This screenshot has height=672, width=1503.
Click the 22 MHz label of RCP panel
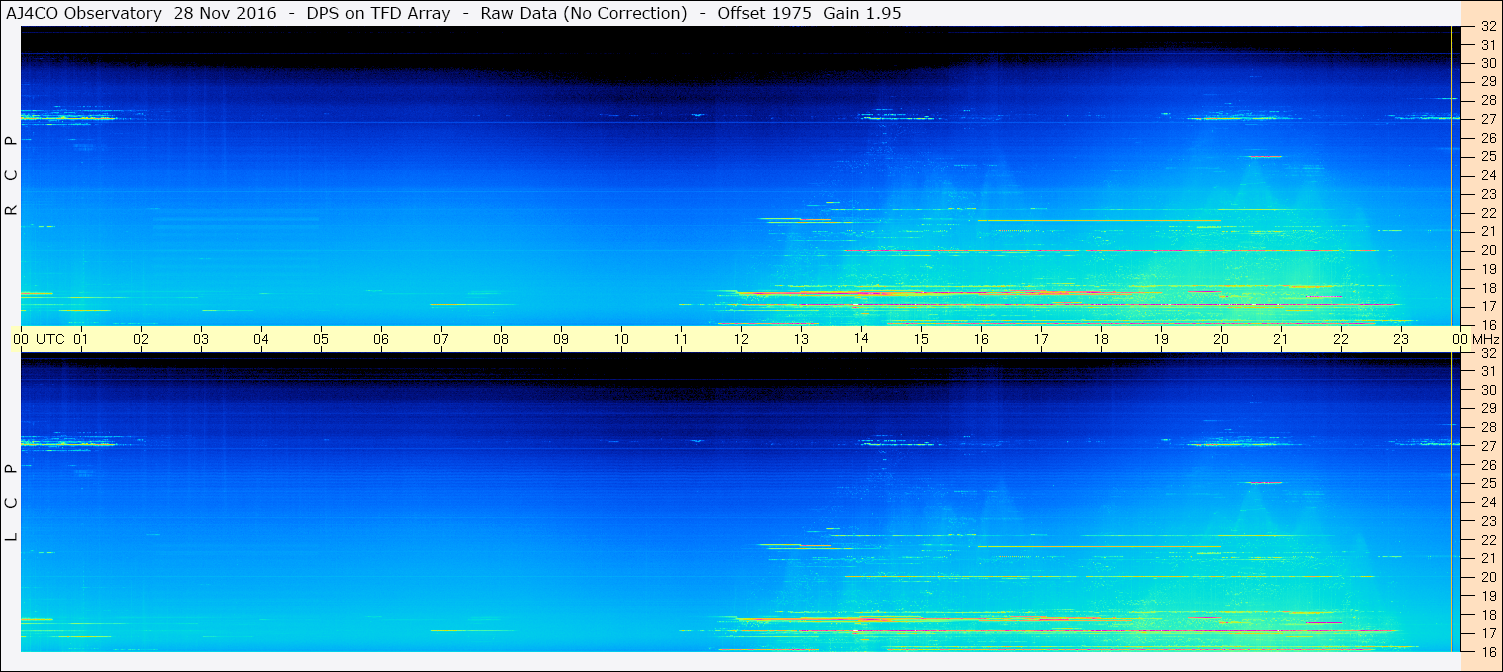pyautogui.click(x=1488, y=212)
